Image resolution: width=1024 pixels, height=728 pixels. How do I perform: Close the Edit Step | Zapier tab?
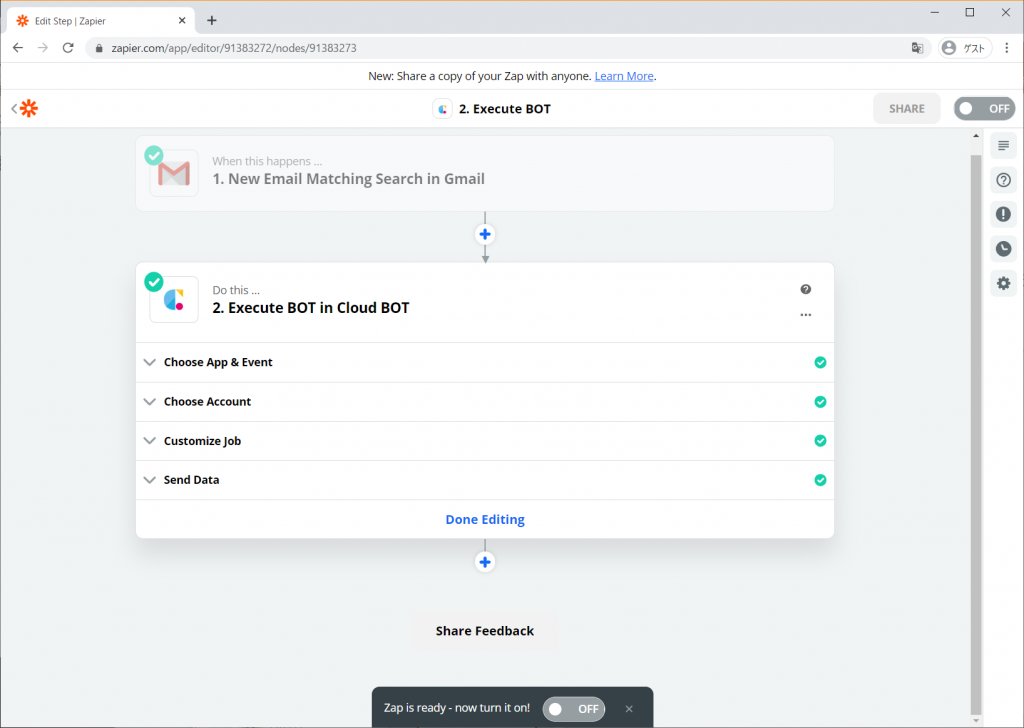[182, 20]
